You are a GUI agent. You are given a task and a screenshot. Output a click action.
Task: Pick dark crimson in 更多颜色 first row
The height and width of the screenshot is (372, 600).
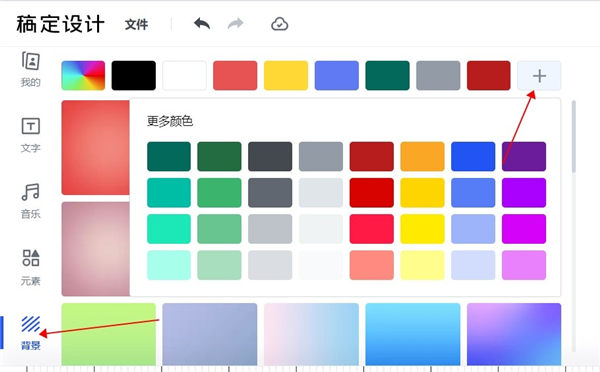(372, 157)
